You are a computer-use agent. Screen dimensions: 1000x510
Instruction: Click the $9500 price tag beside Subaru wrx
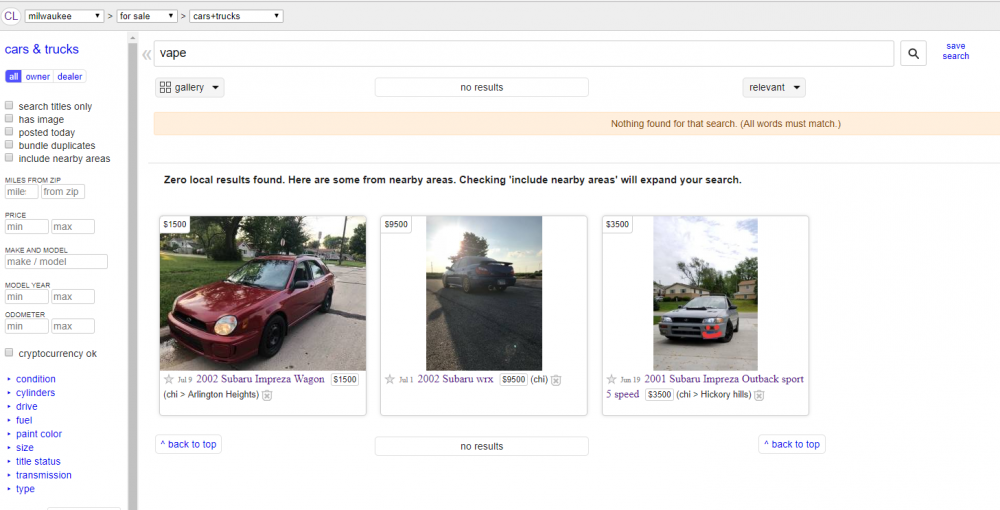pos(513,379)
